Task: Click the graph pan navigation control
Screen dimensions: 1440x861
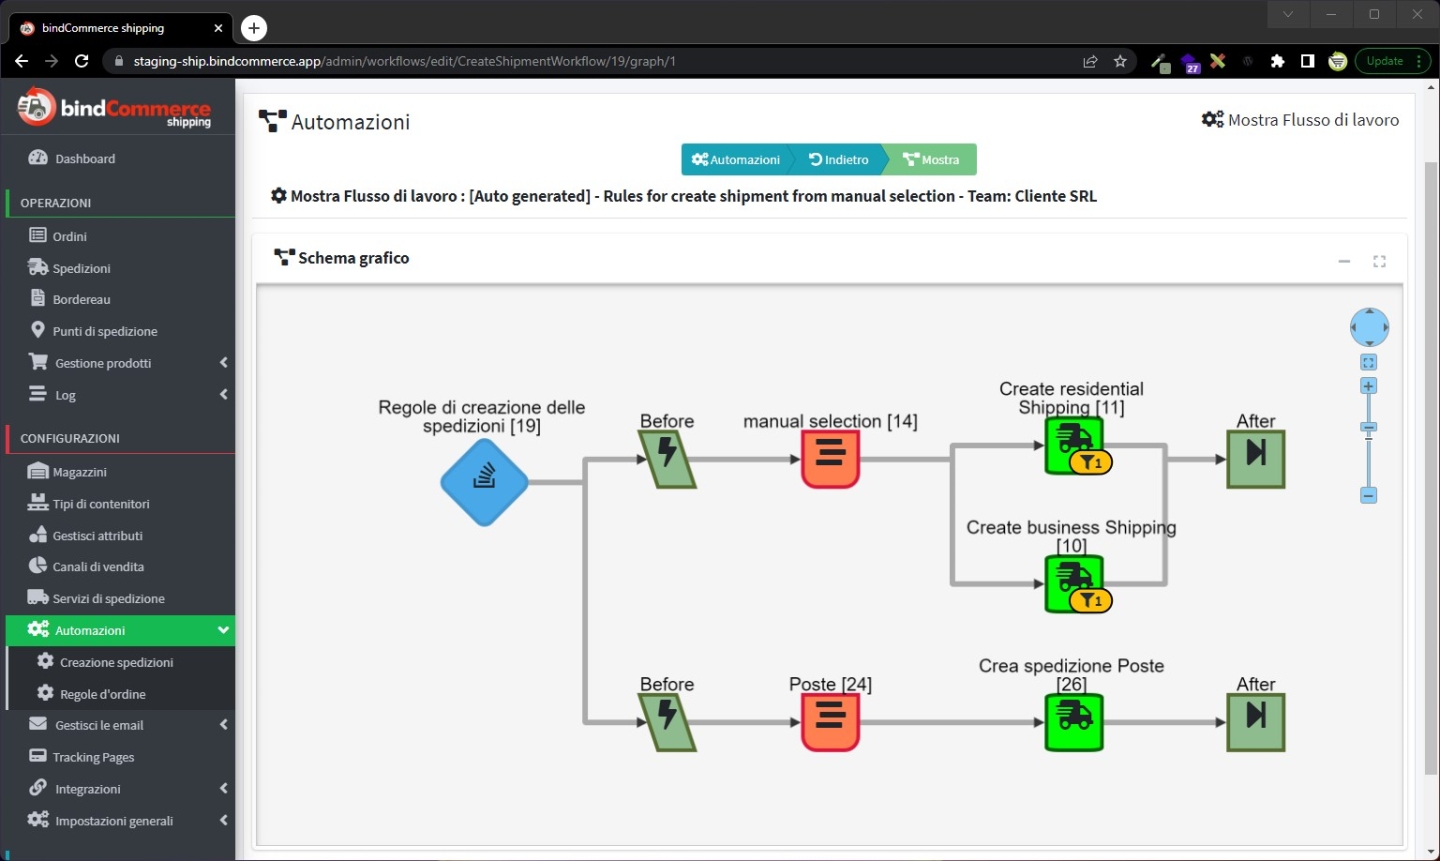Action: pyautogui.click(x=1369, y=327)
